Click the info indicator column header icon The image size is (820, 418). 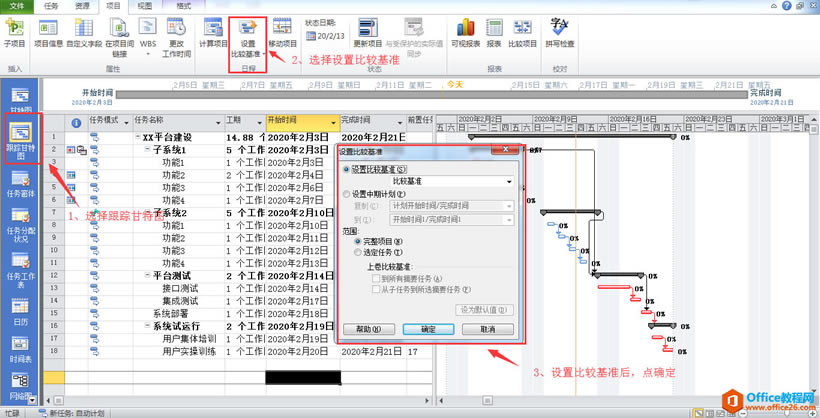tap(76, 123)
